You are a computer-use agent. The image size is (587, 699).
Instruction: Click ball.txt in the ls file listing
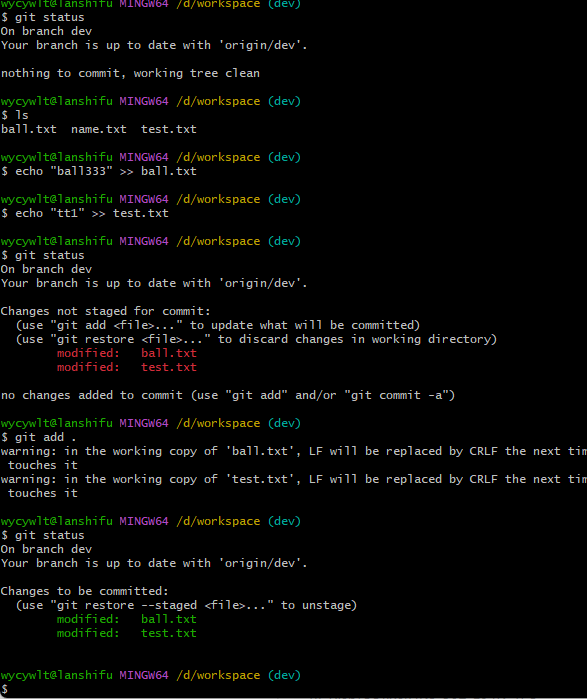(x=29, y=129)
